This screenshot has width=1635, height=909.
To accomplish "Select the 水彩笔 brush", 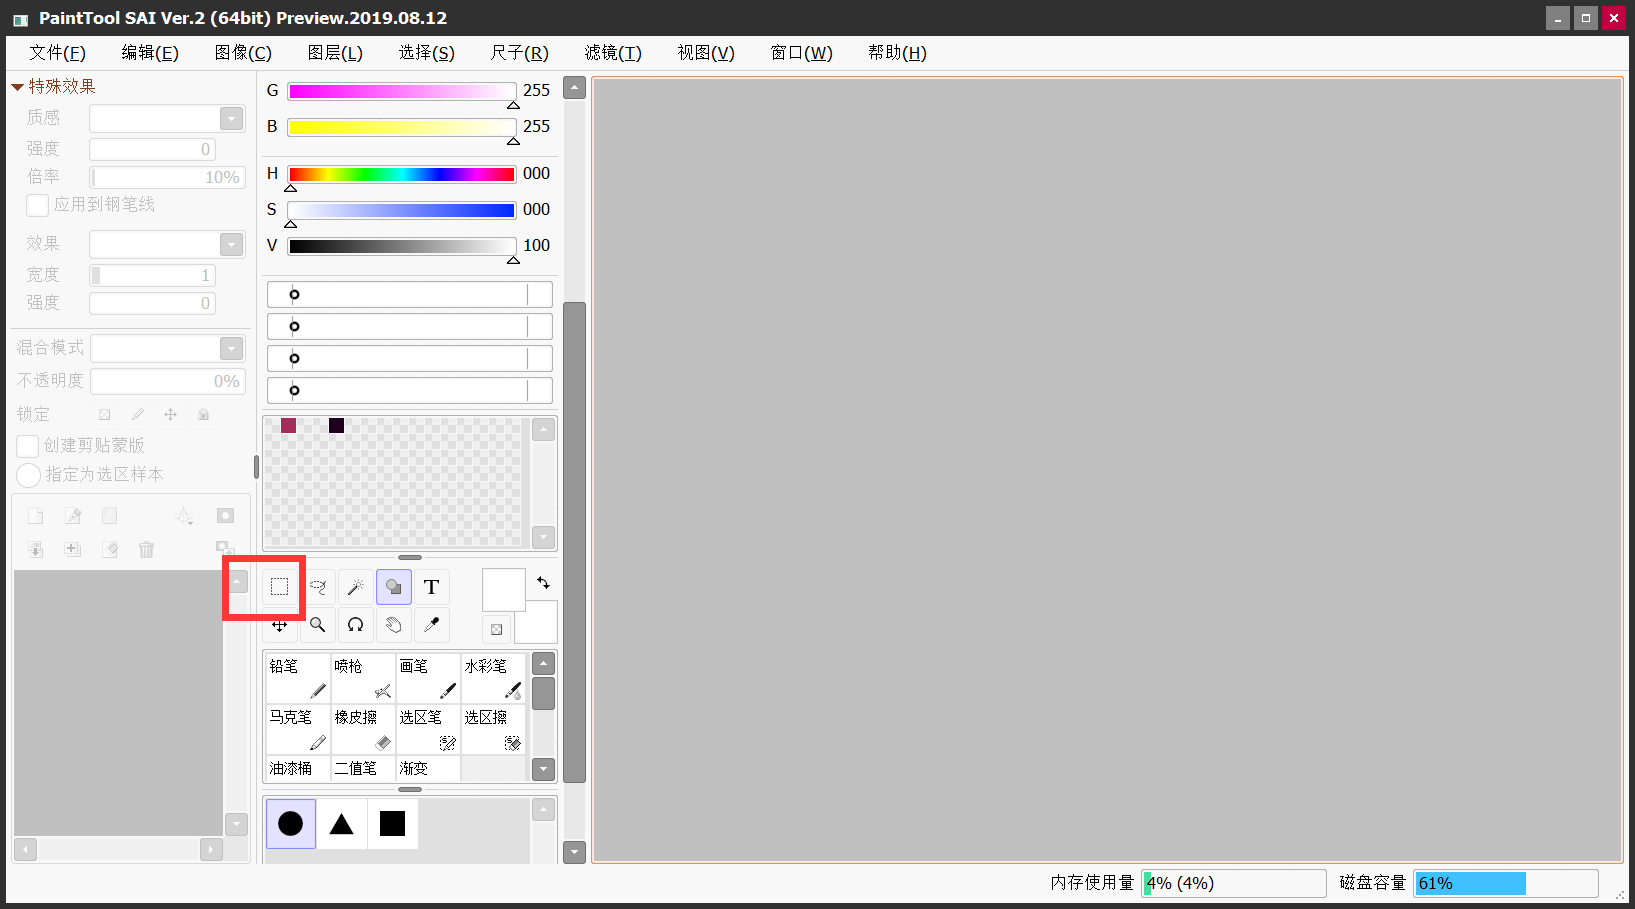I will pyautogui.click(x=493, y=678).
